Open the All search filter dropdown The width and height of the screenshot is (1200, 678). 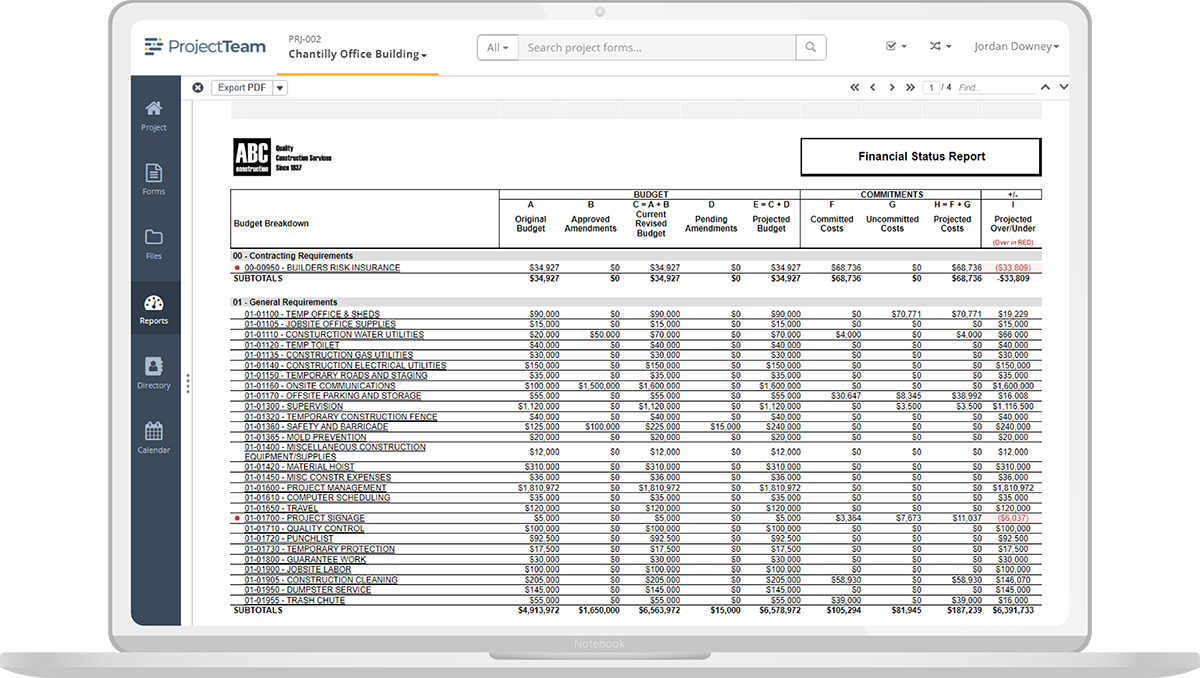(x=497, y=47)
